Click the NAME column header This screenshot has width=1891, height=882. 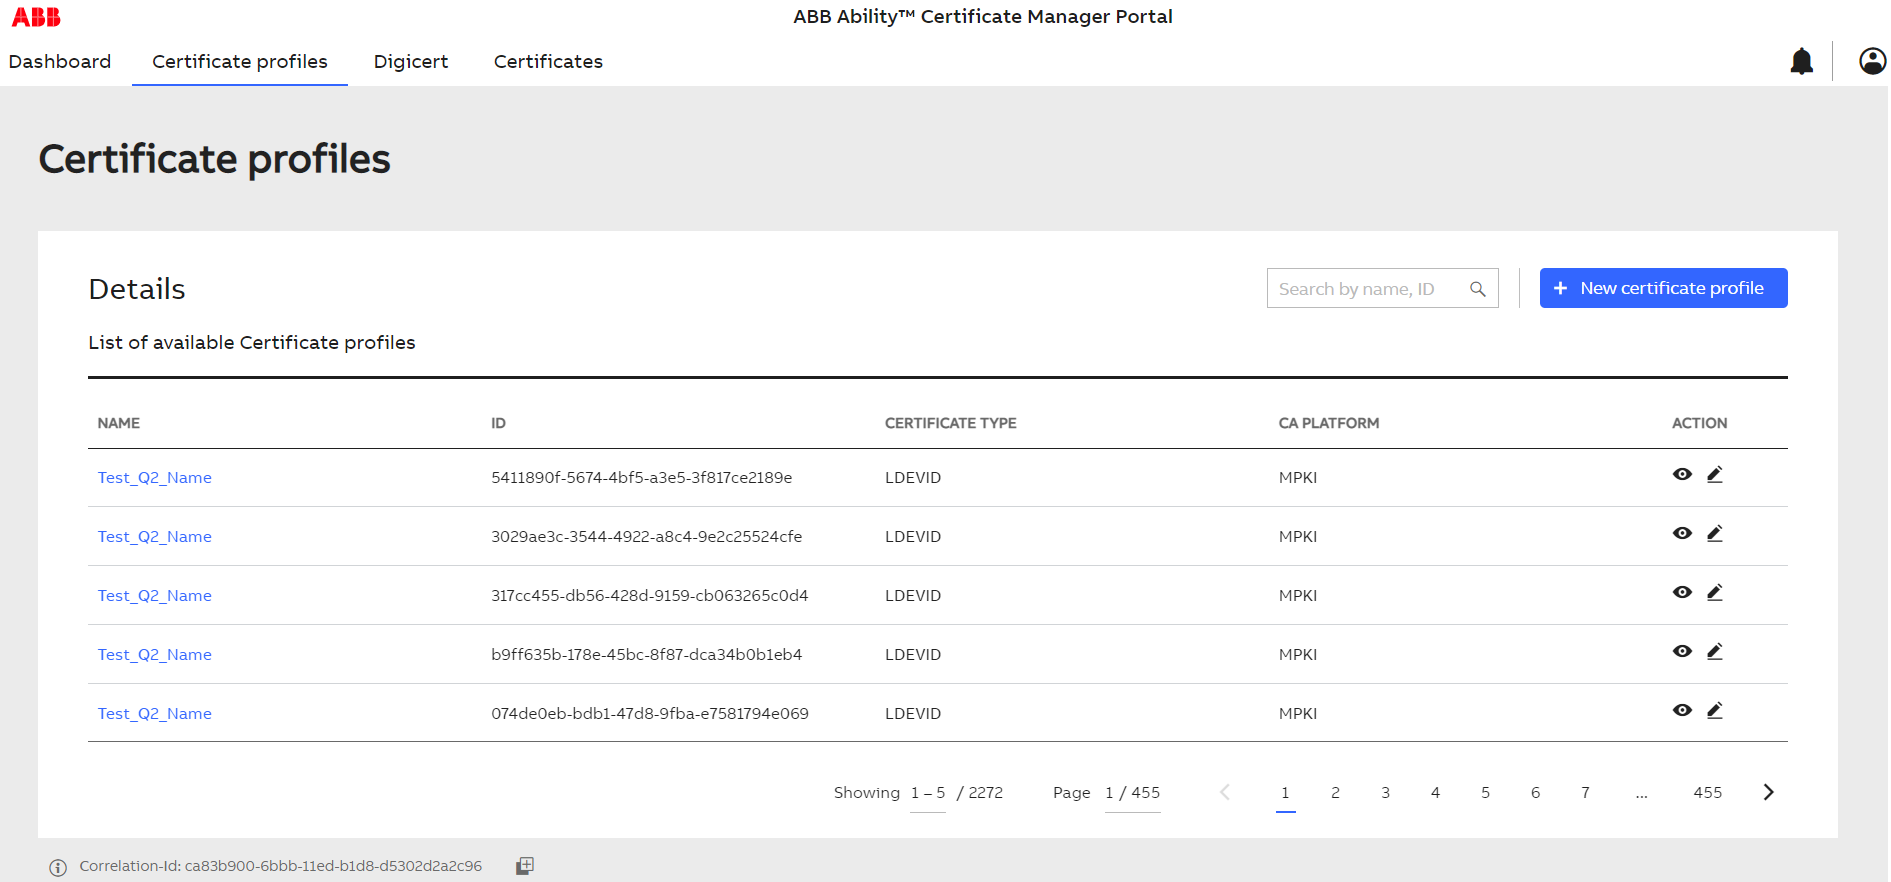119,423
